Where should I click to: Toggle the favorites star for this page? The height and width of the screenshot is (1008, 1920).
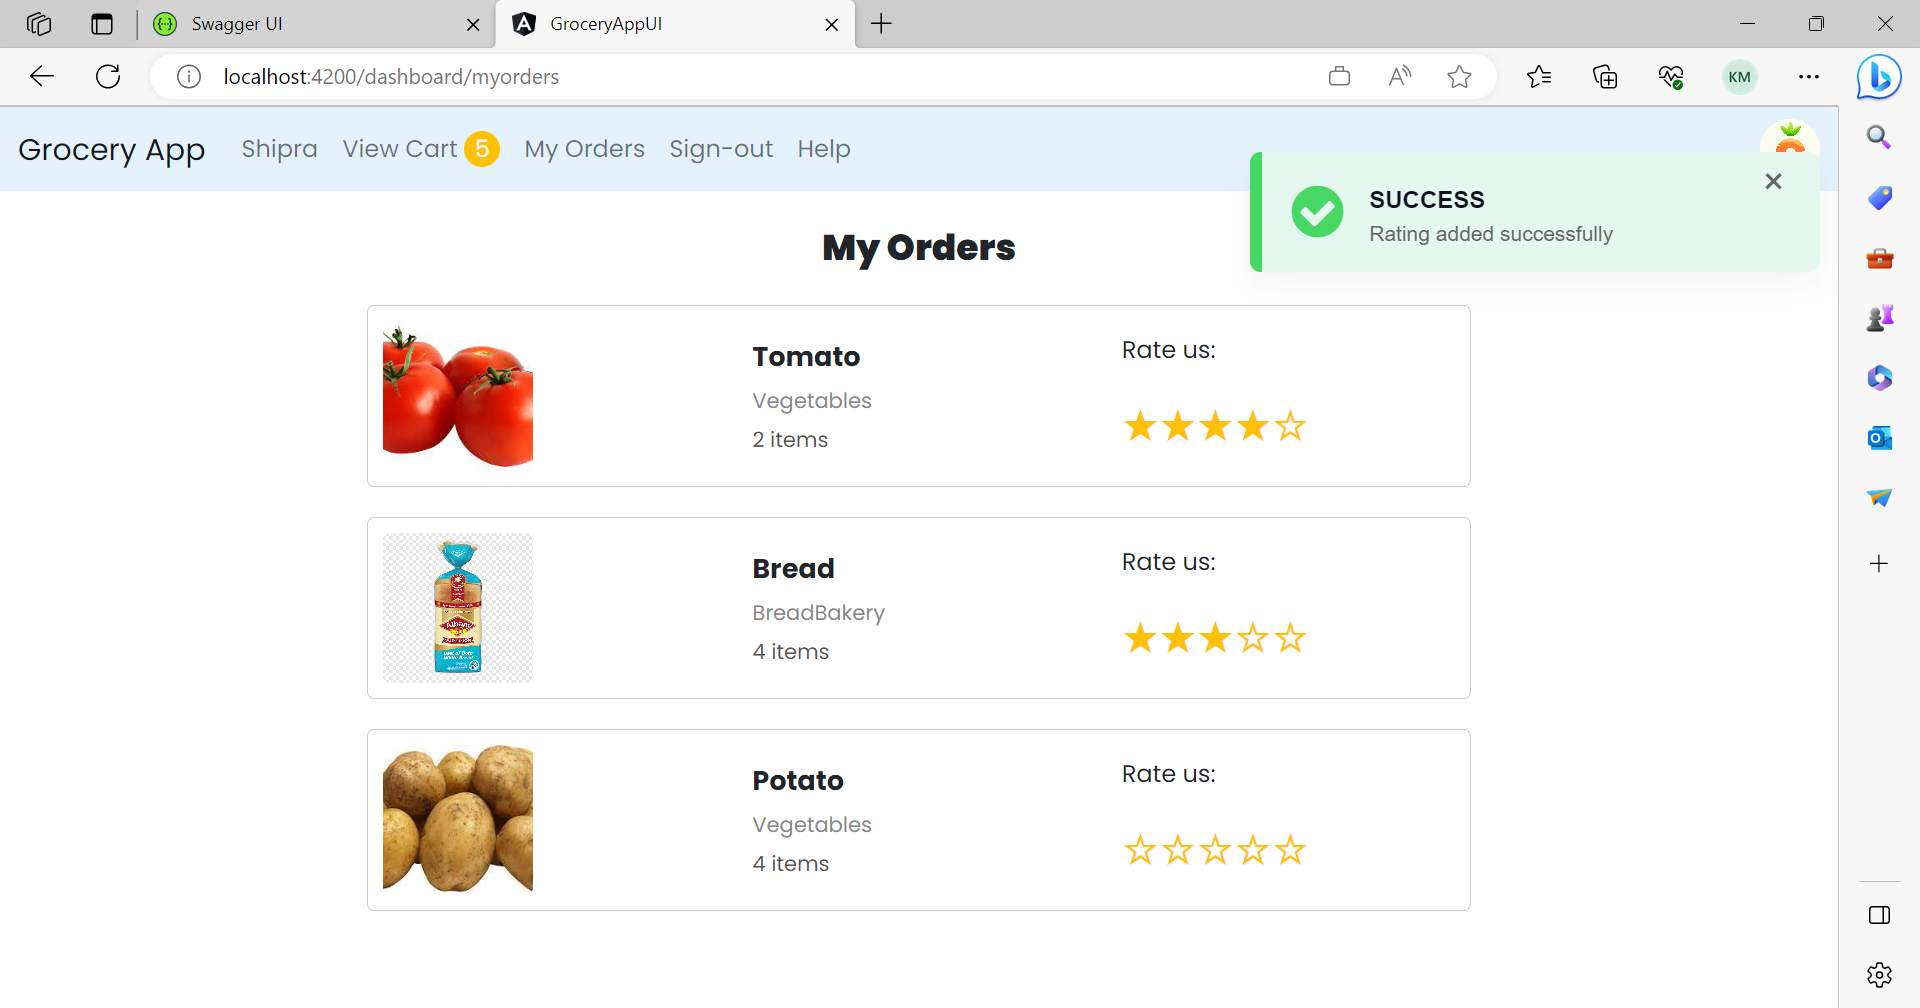coord(1459,76)
